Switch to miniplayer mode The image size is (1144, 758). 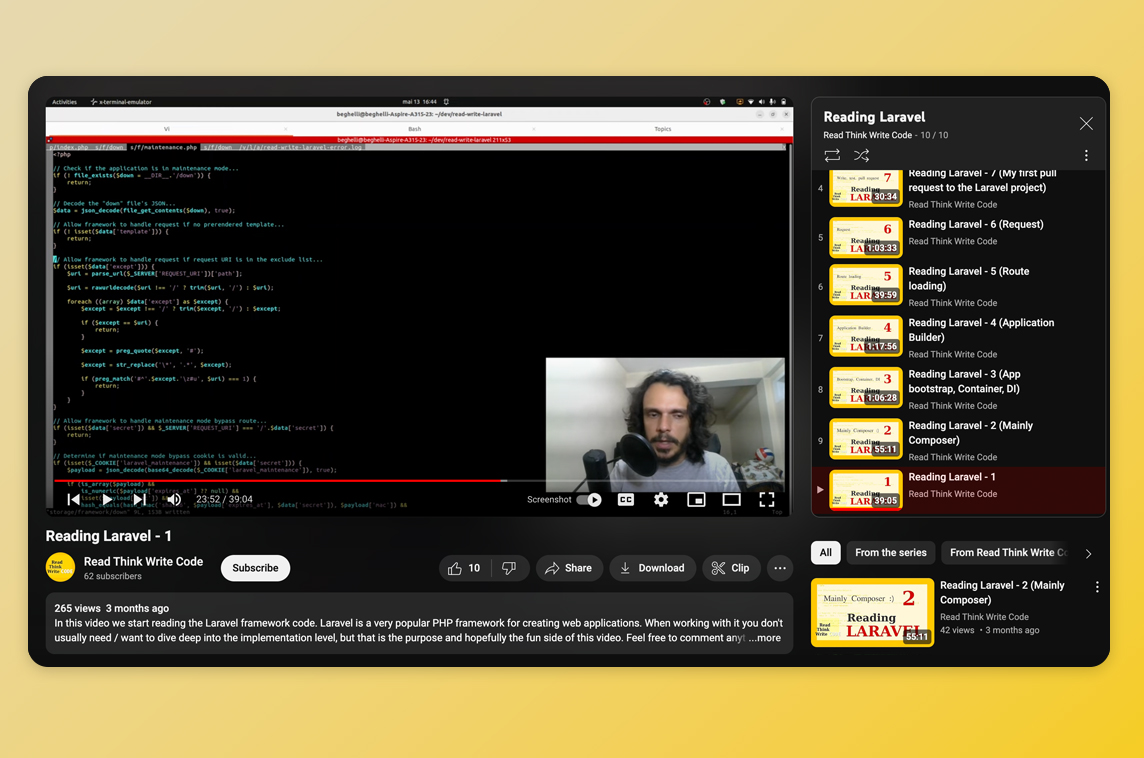[x=696, y=500]
